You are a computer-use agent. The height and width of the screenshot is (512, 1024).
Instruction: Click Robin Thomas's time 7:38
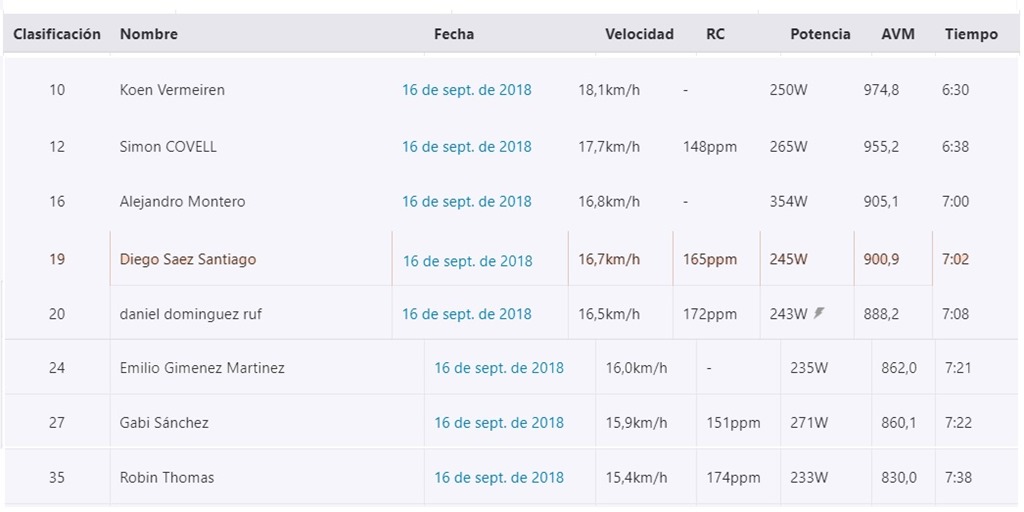coord(958,477)
